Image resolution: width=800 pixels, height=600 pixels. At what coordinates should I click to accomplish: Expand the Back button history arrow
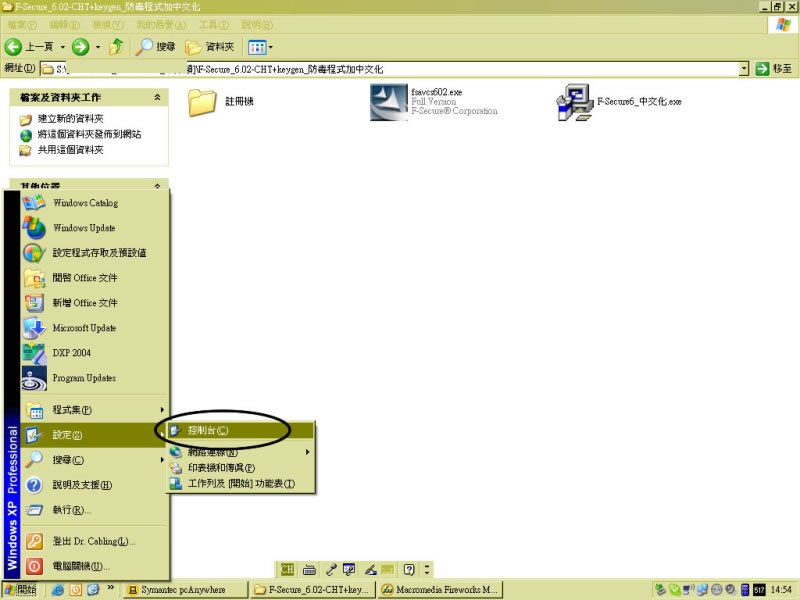click(x=62, y=47)
